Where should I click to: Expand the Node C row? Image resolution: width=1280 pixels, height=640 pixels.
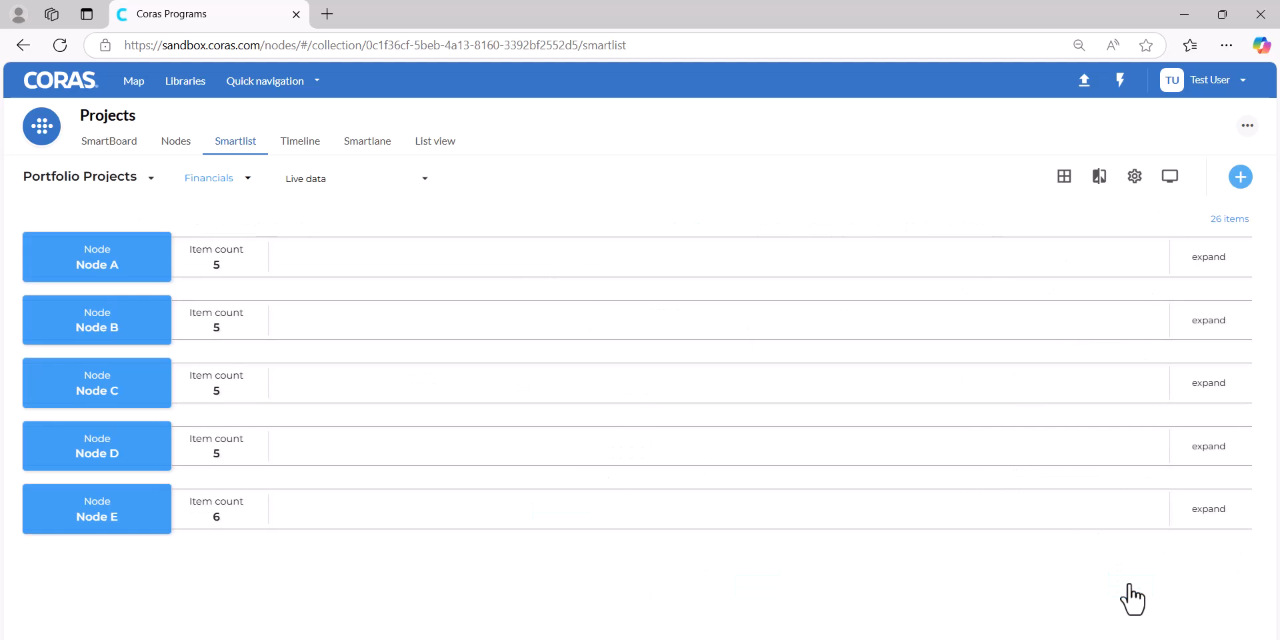pos(1208,383)
